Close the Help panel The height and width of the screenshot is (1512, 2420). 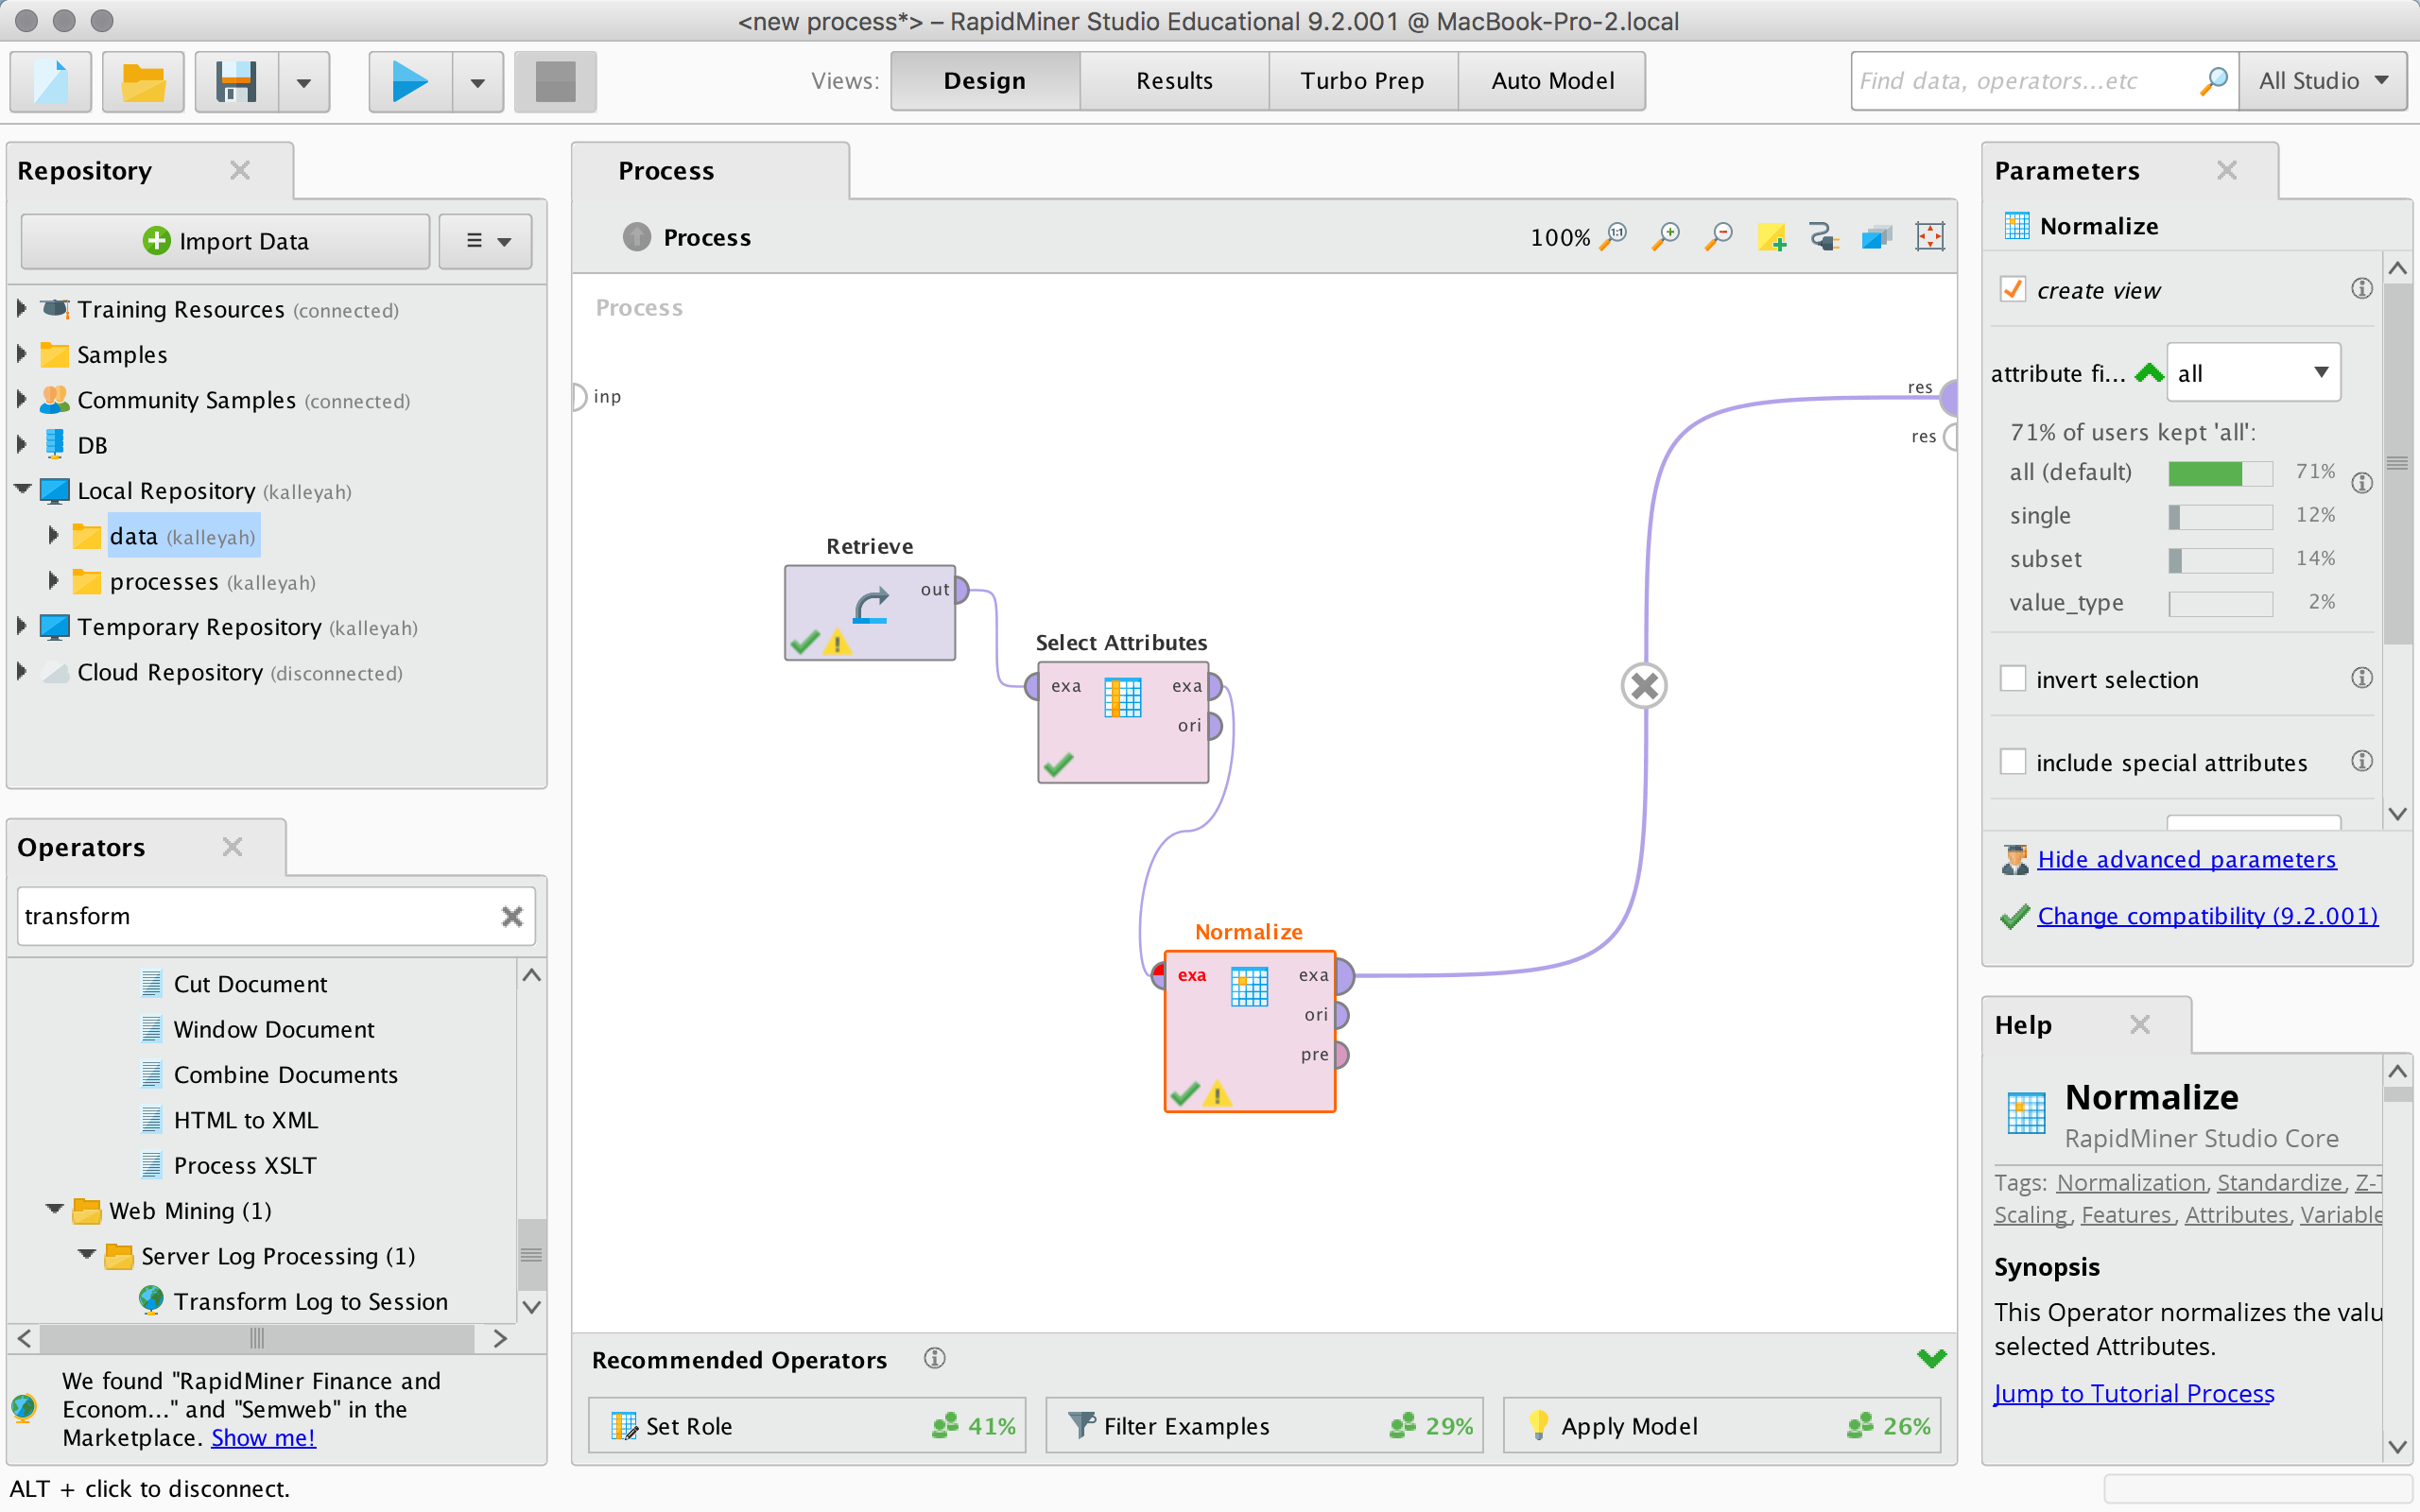click(2140, 1025)
